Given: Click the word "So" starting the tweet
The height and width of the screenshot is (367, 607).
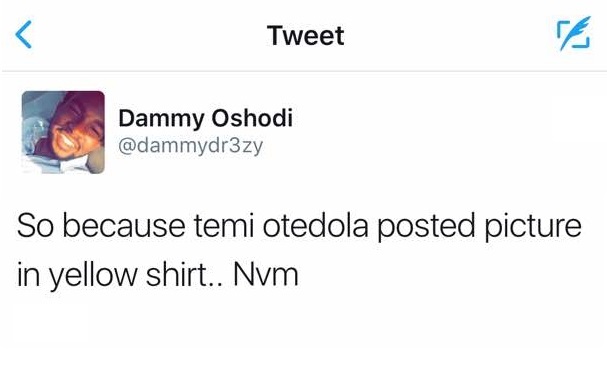Looking at the screenshot, I should tap(35, 226).
